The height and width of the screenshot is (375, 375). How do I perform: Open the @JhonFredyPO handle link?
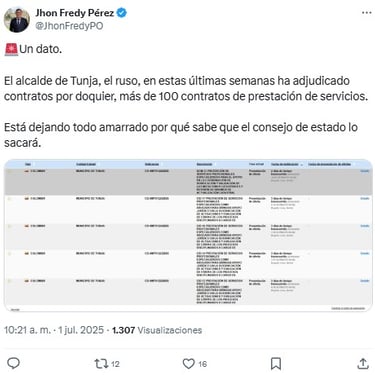pos(69,26)
